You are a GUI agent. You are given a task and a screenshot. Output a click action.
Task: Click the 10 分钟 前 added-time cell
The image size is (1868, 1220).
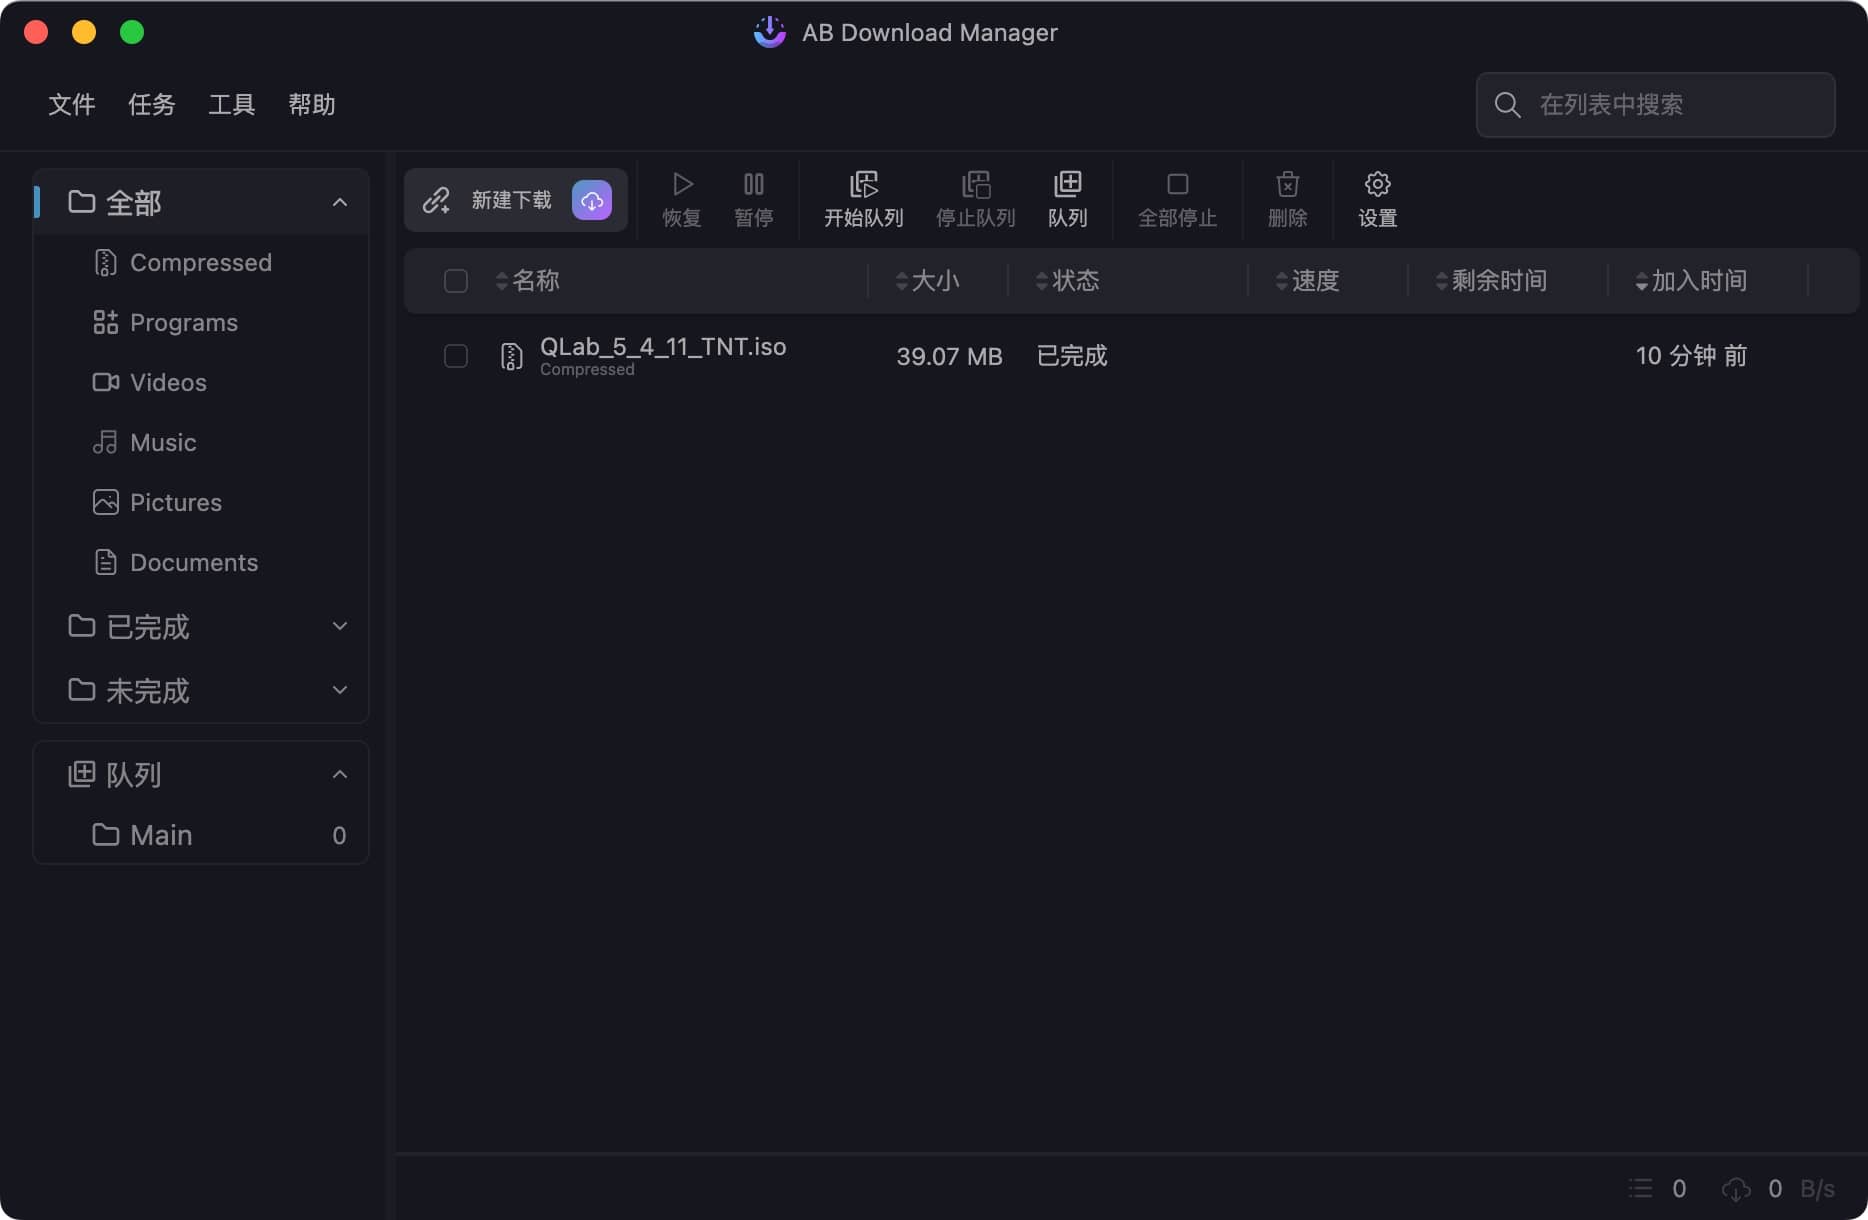click(1691, 356)
